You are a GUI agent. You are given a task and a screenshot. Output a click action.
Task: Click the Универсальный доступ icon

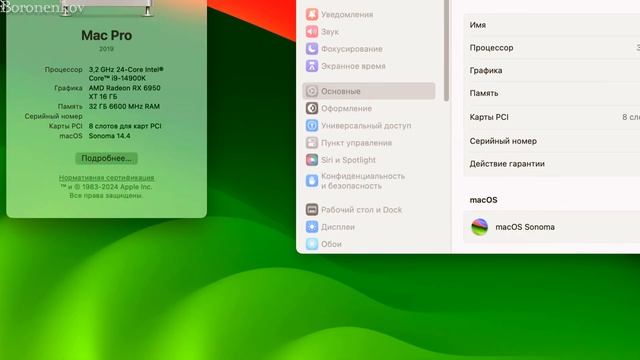tap(312, 125)
